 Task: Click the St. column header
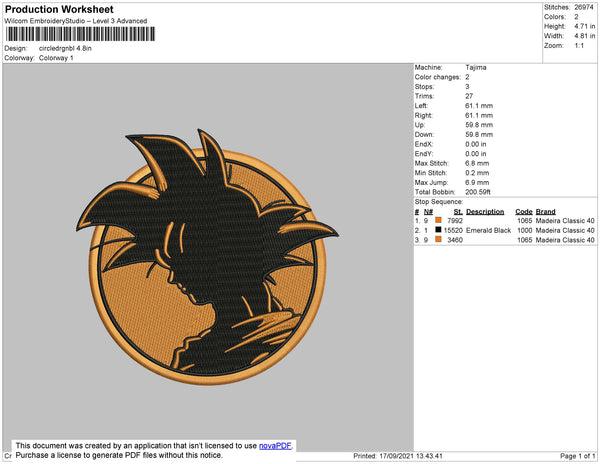[x=458, y=212]
